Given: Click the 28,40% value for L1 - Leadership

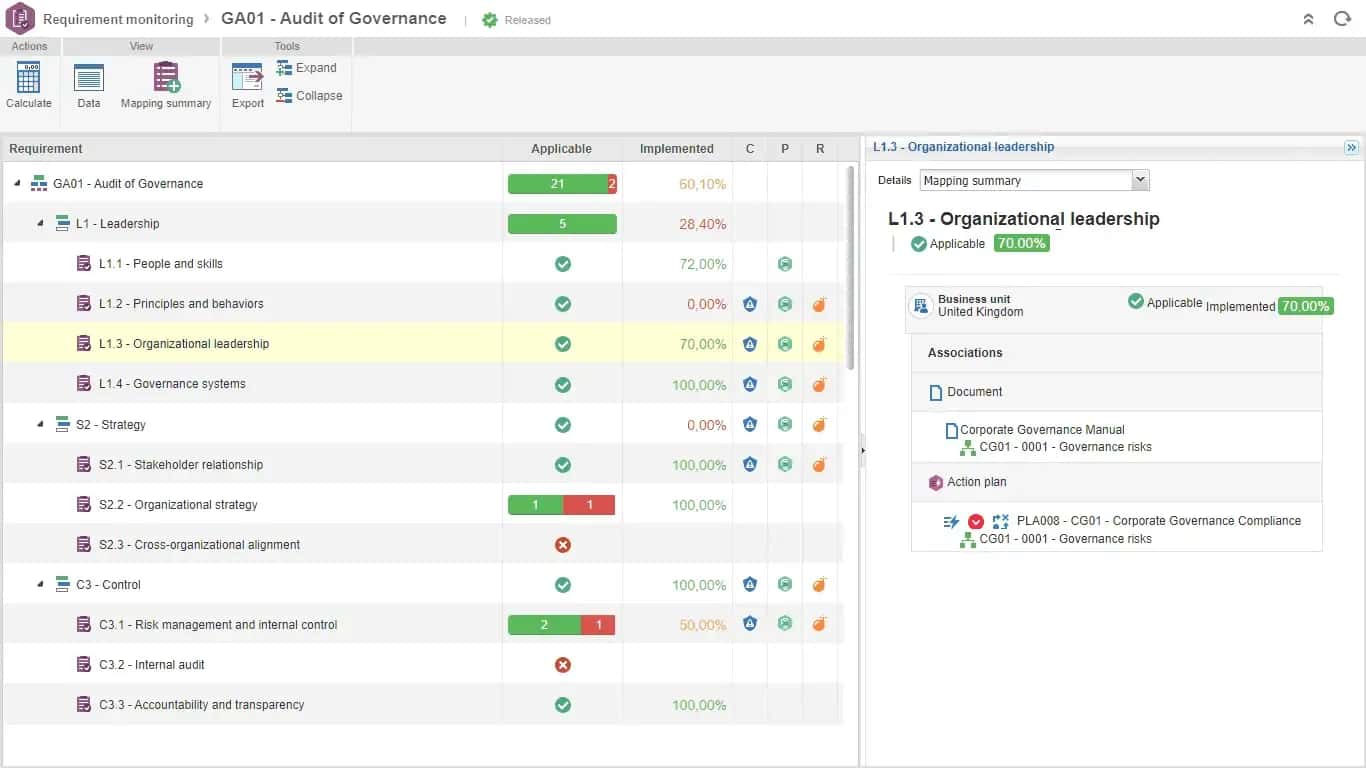Looking at the screenshot, I should tap(702, 224).
